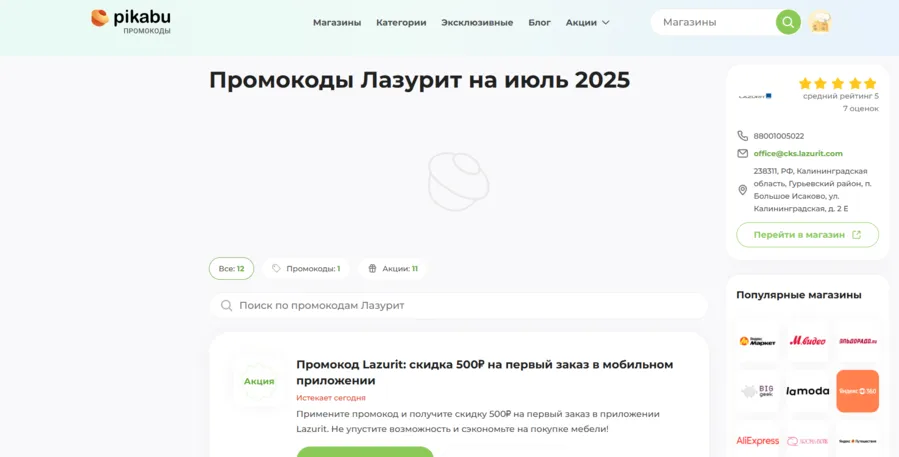Click the Популярные магазины heading
Screen dimensions: 899x457
pyautogui.click(x=799, y=295)
